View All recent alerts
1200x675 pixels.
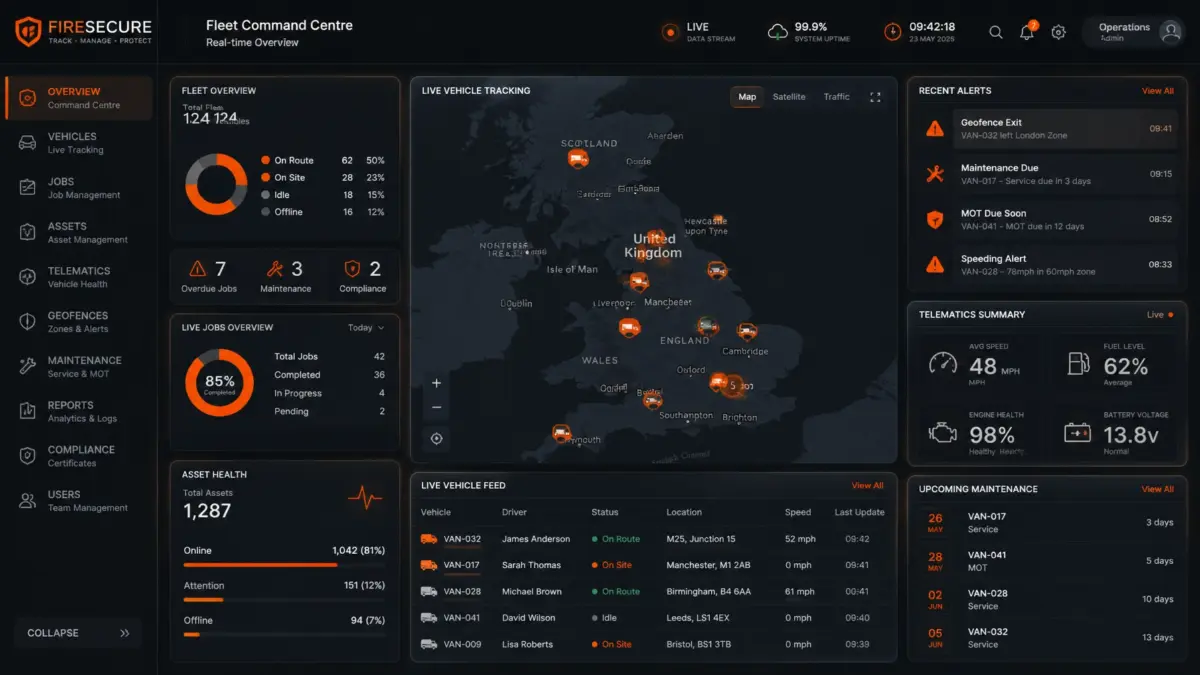[x=1158, y=91]
